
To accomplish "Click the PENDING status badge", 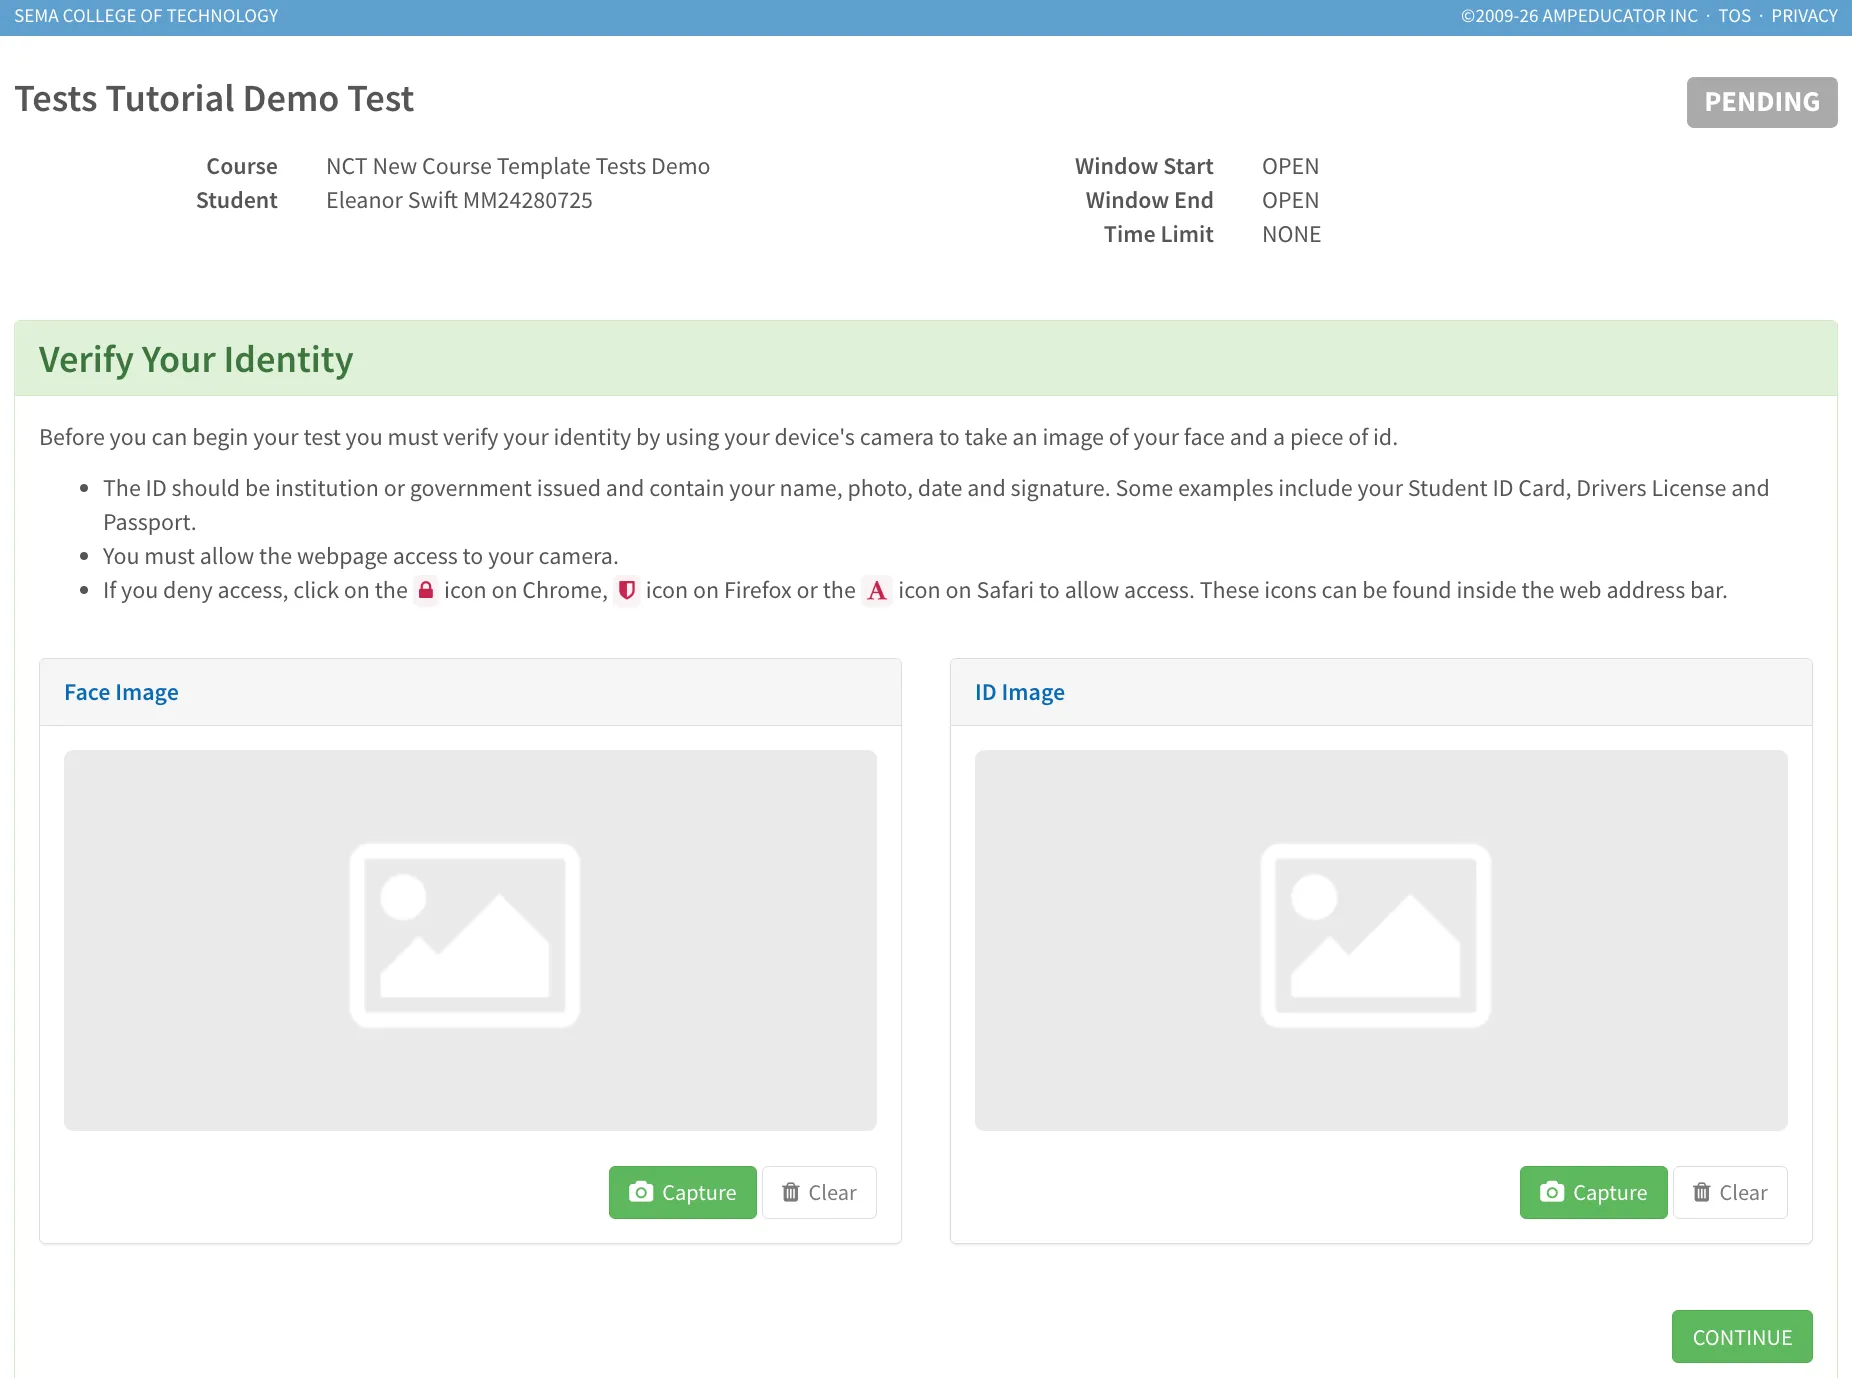I will (x=1761, y=102).
